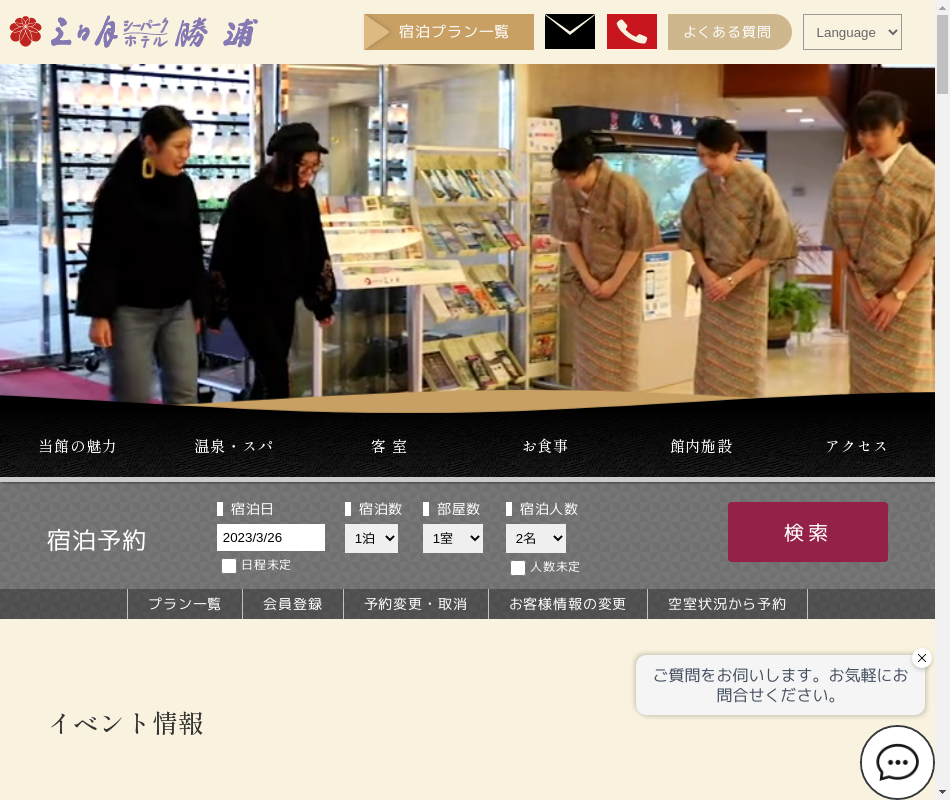The height and width of the screenshot is (800, 950).
Task: Click the 宿泊日 date input field
Action: pos(270,538)
